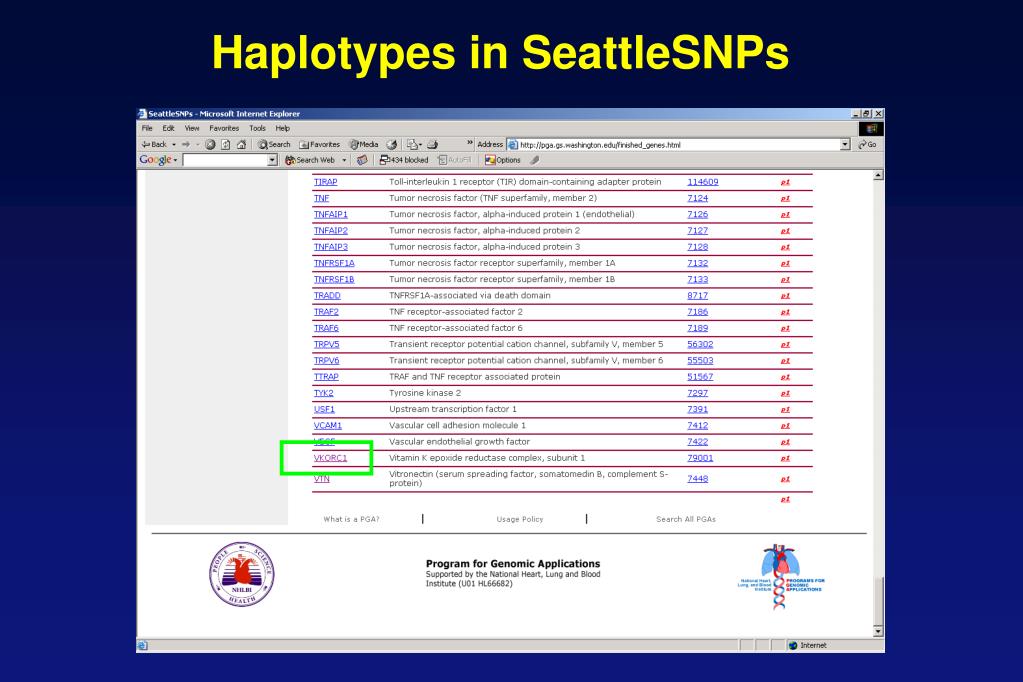Image resolution: width=1023 pixels, height=682 pixels.
Task: Stop page loading with Stop icon
Action: tap(210, 144)
